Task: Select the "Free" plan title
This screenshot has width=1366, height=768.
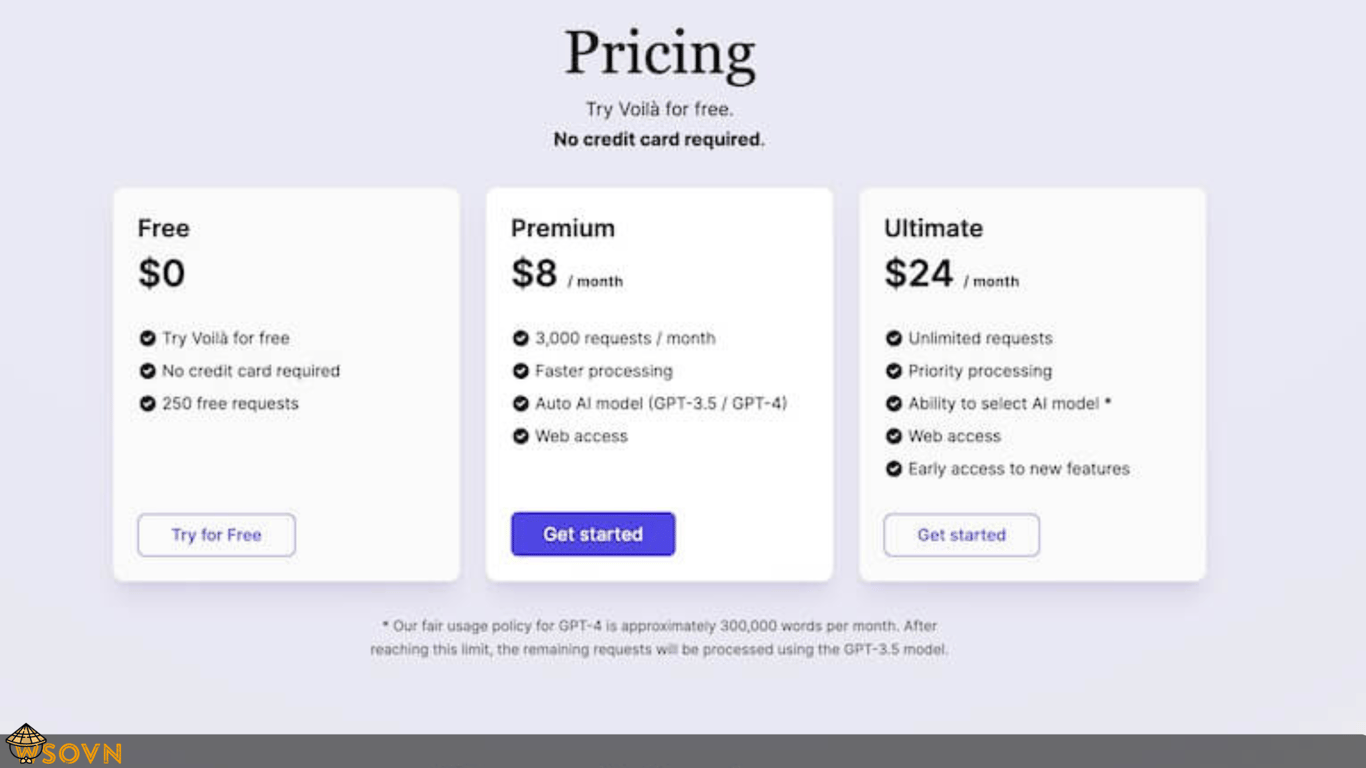Action: (x=164, y=229)
